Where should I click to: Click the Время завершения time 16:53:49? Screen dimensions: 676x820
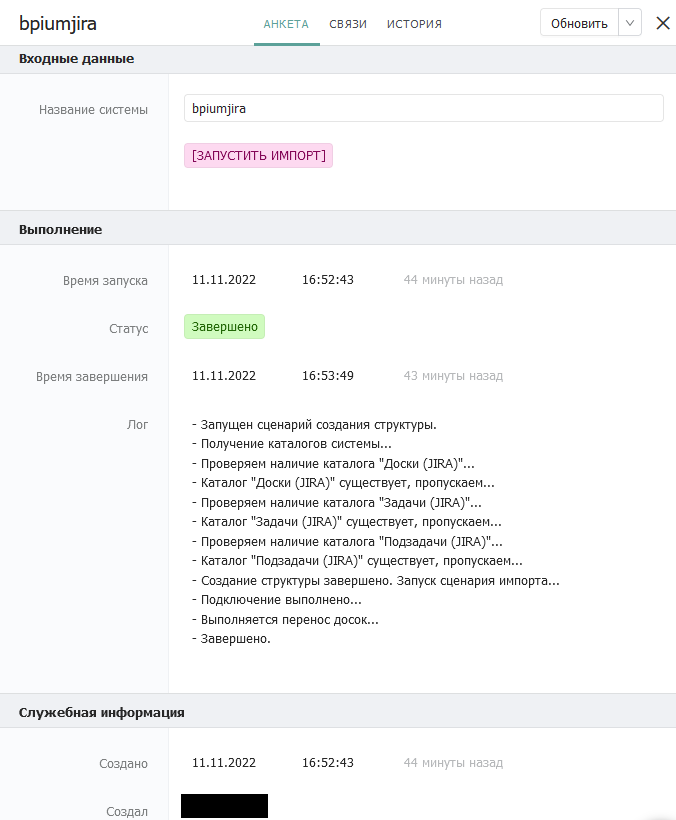coord(328,376)
